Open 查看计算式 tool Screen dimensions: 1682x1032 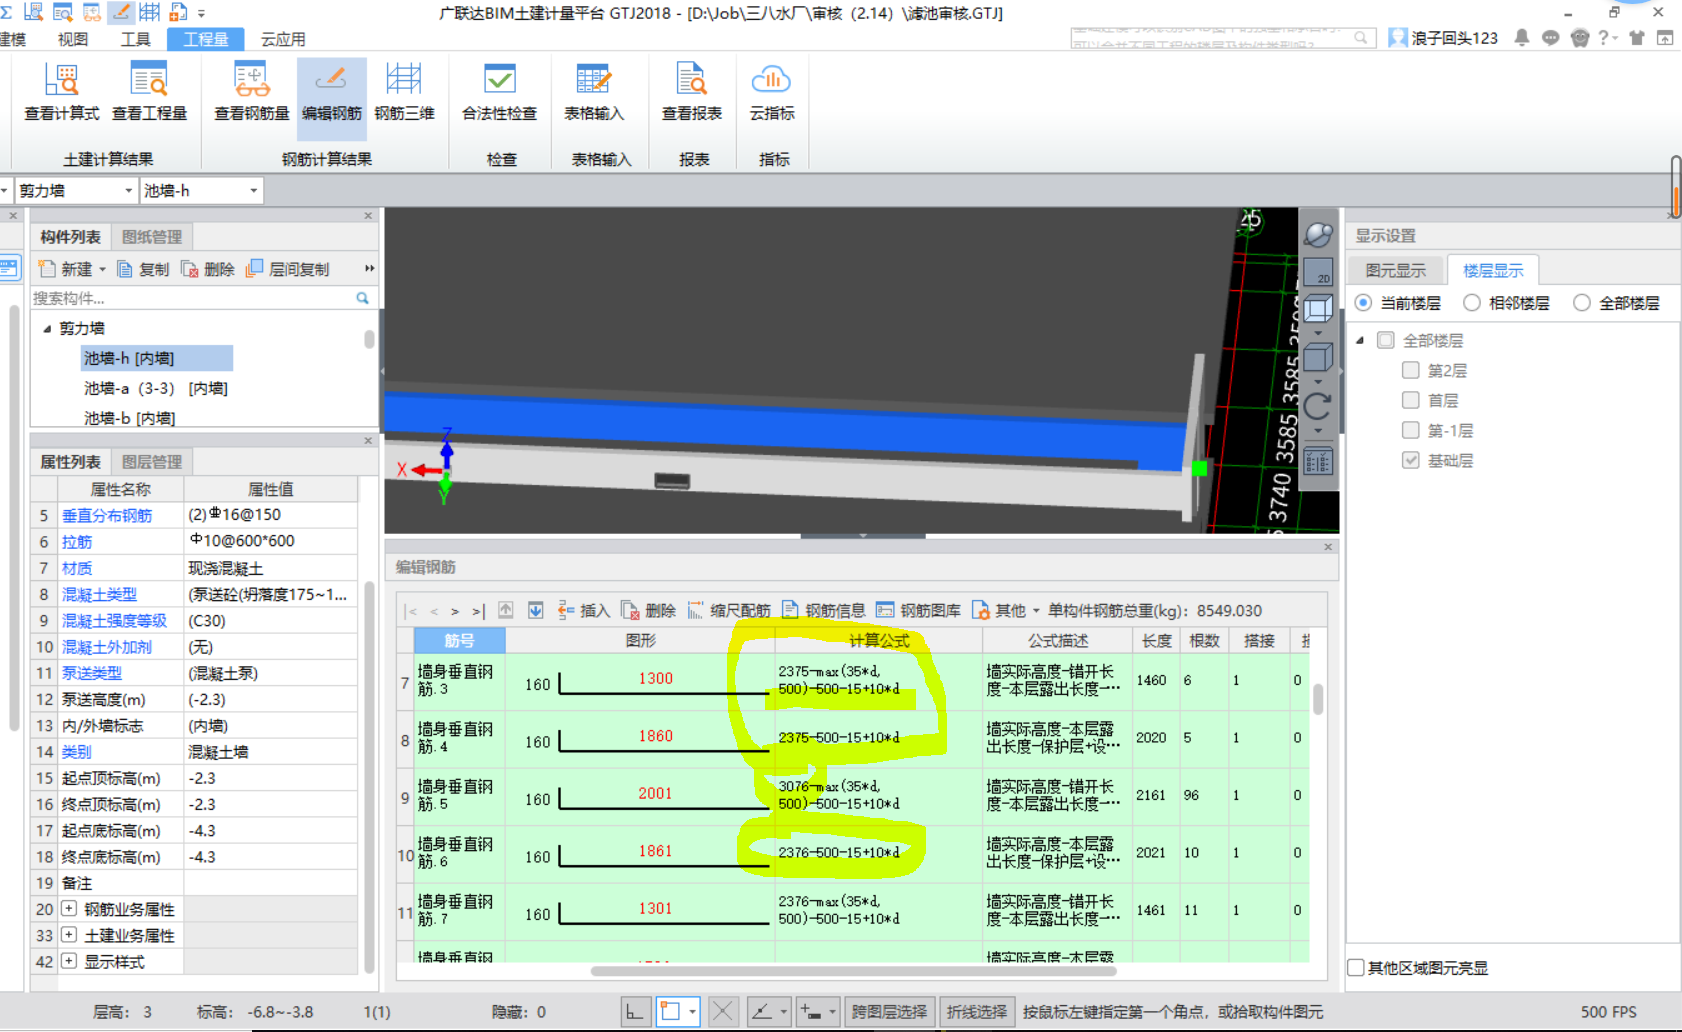tap(61, 92)
